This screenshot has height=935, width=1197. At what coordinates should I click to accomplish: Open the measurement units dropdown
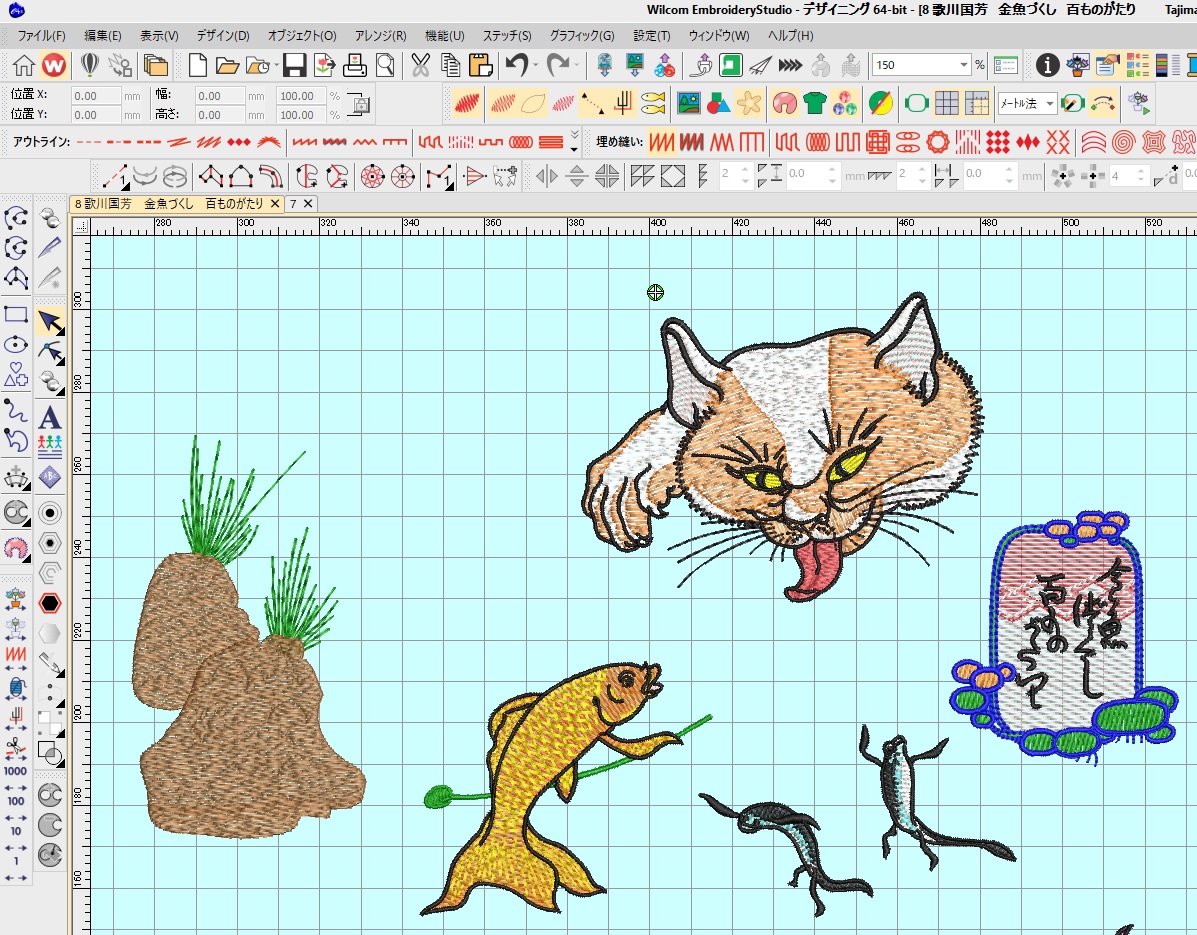pos(1050,103)
